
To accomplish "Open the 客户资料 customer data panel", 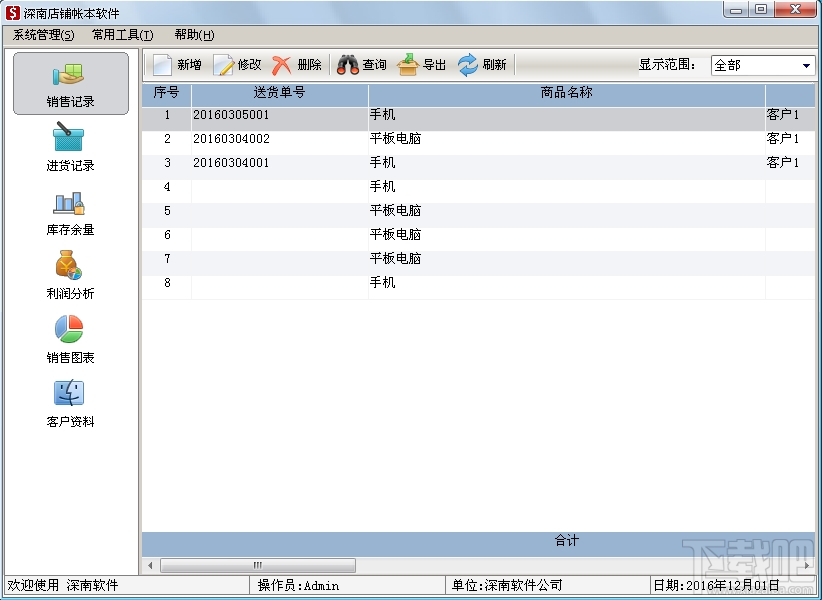I will (71, 404).
